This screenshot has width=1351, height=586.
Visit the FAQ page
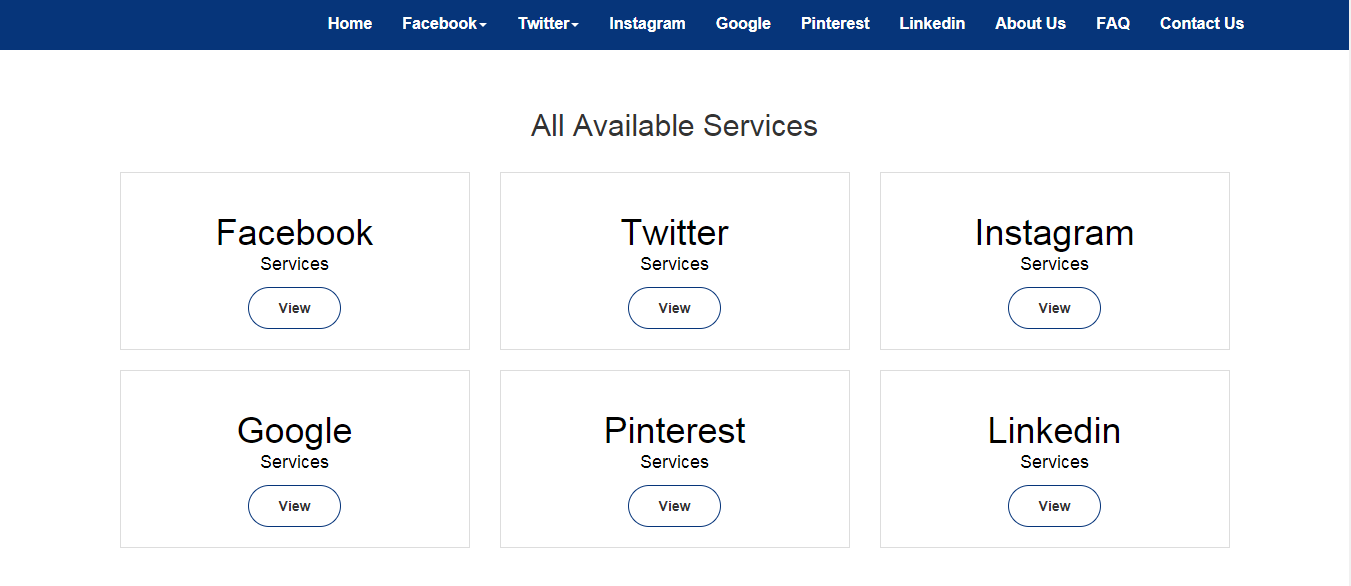click(x=1113, y=24)
